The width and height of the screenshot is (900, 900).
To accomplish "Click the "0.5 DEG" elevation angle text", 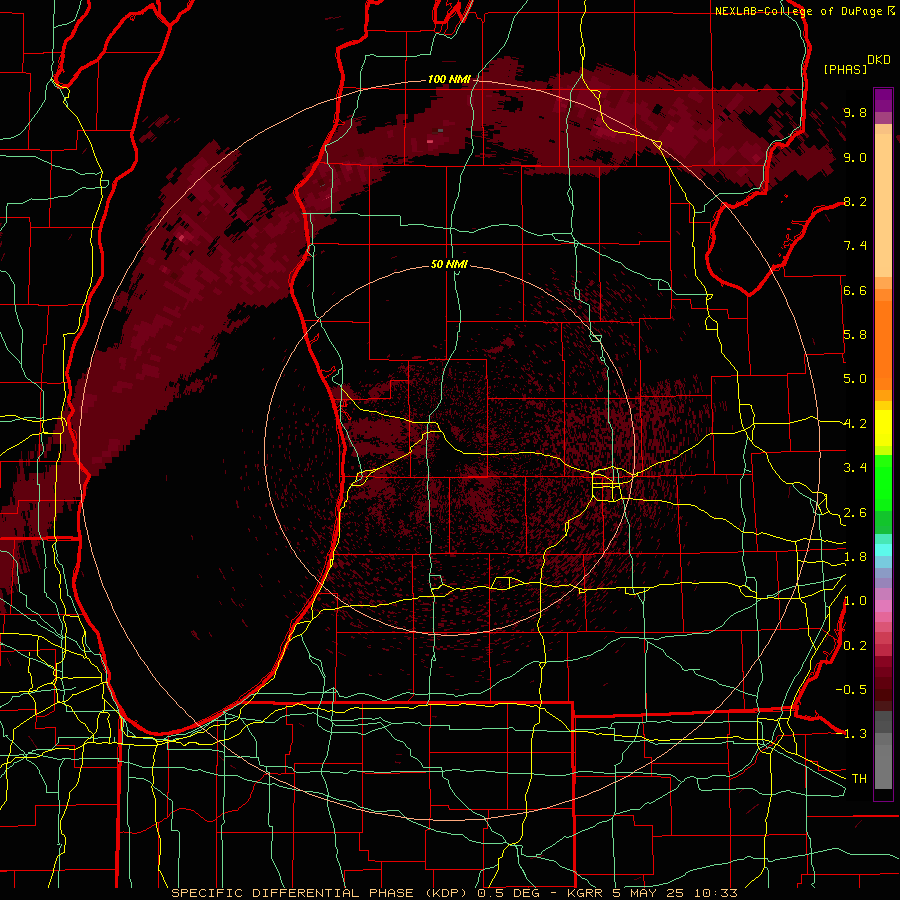I will click(508, 893).
